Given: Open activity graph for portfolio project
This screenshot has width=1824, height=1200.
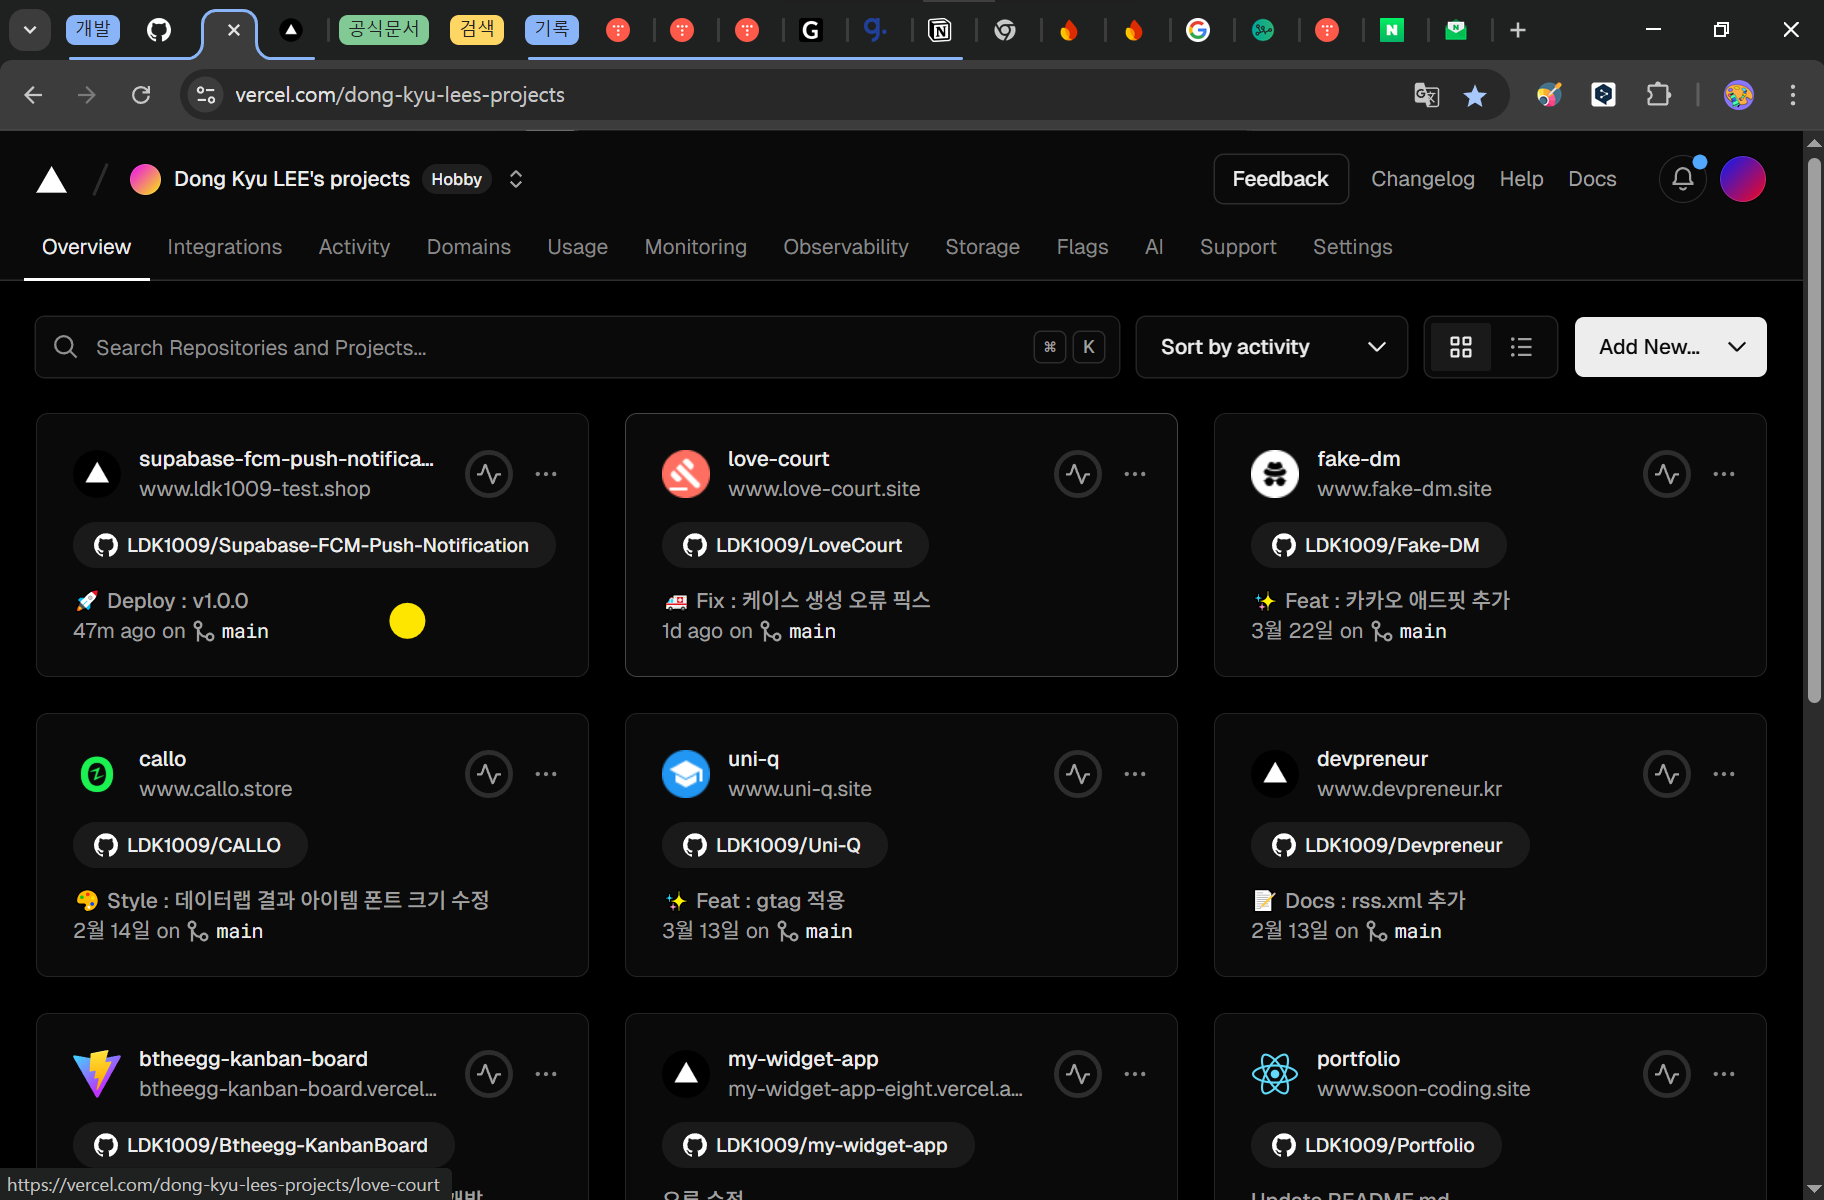Looking at the screenshot, I should tap(1667, 1074).
